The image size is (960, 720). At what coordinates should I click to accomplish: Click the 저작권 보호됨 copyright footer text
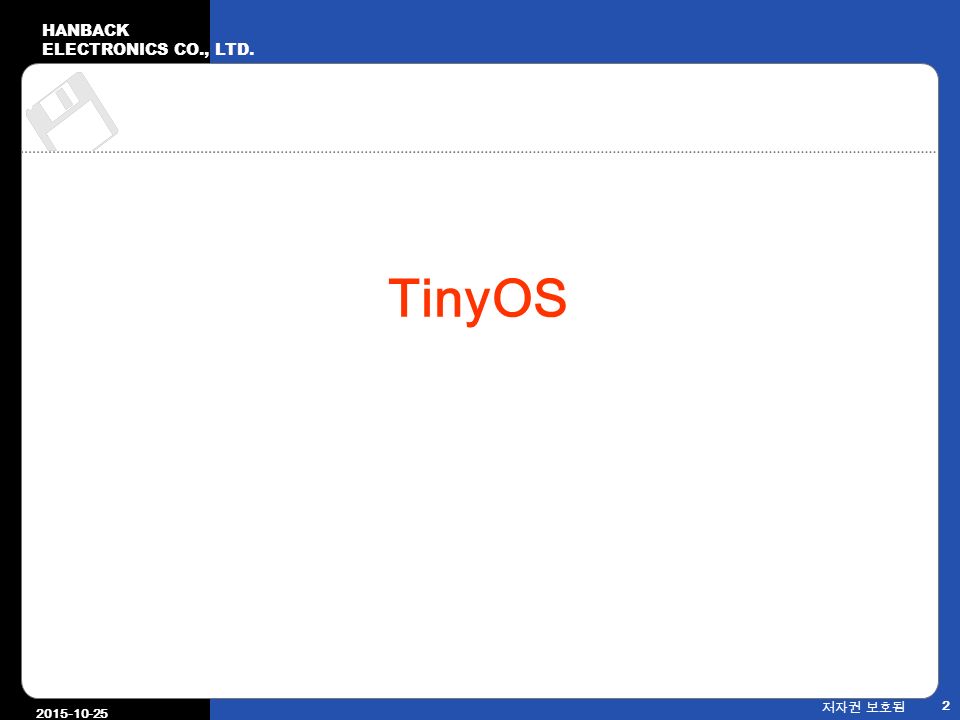click(x=863, y=707)
